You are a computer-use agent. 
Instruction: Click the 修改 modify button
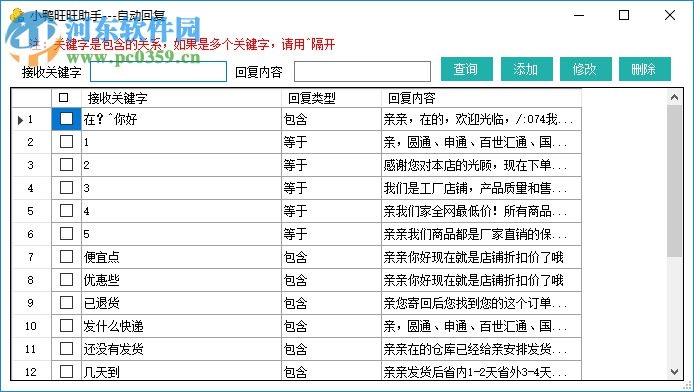tap(586, 69)
